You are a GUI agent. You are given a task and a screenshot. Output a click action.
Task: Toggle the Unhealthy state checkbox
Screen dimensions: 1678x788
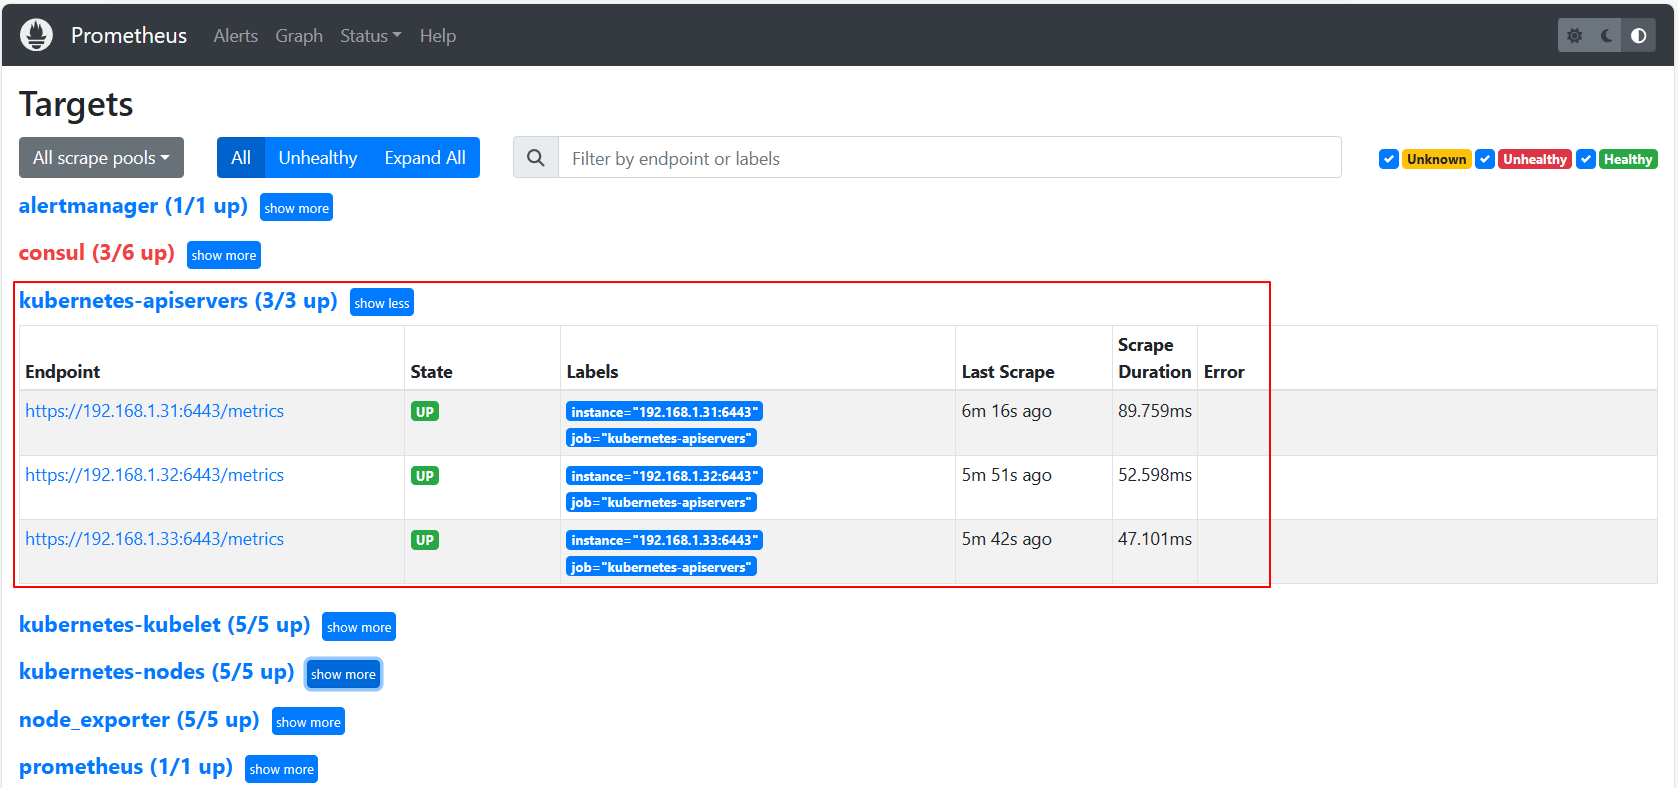1485,159
